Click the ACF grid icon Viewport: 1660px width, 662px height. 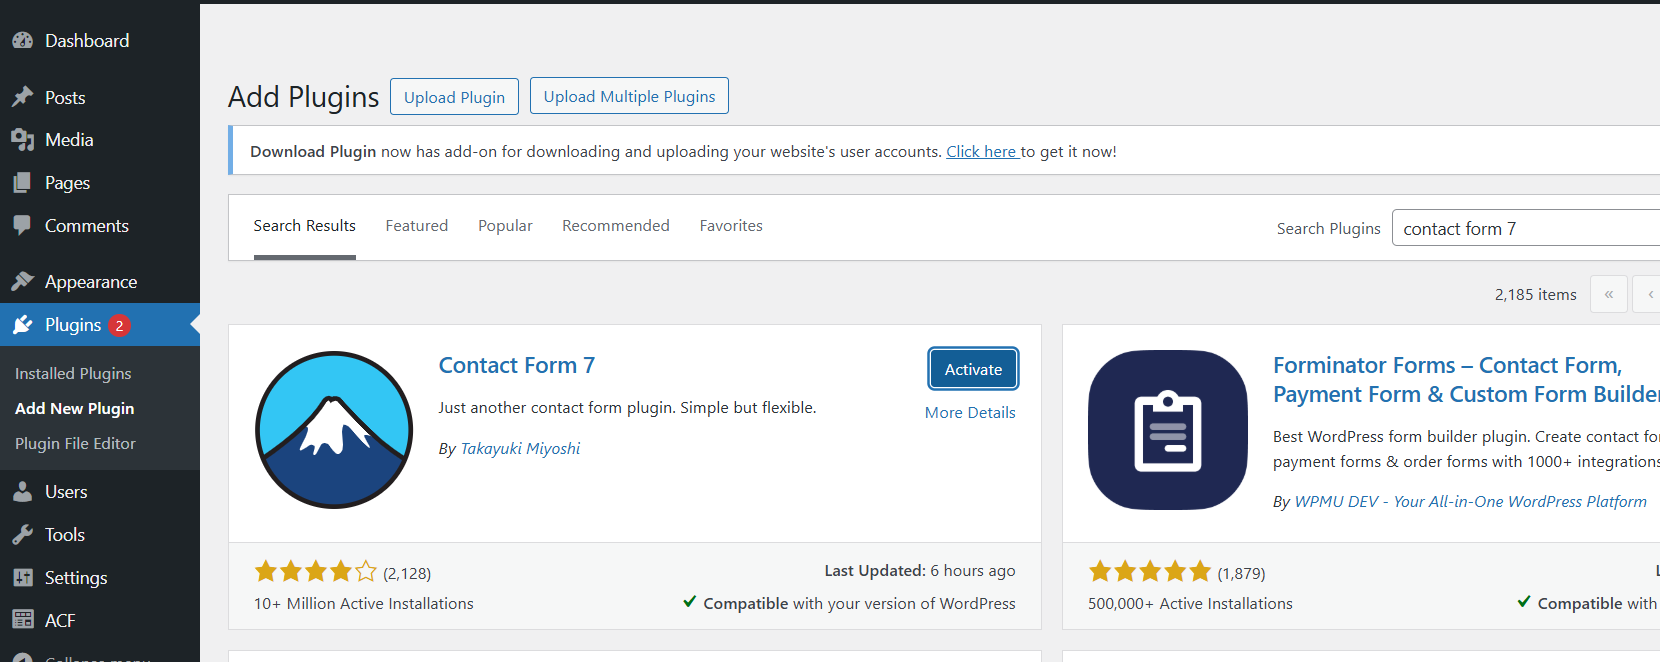coord(23,620)
